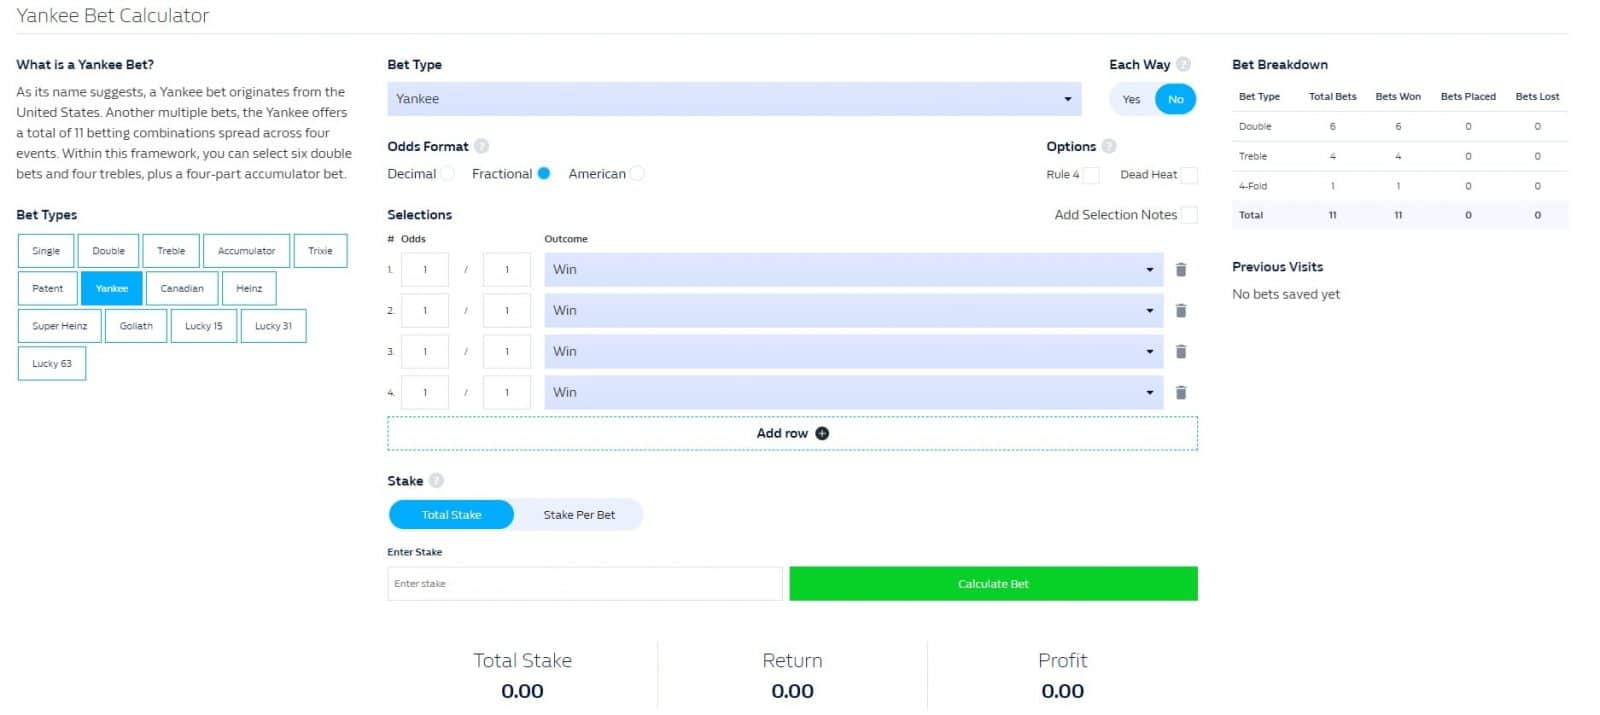Select the Decimal odds format
Screen dimensions: 1600x715
click(447, 174)
